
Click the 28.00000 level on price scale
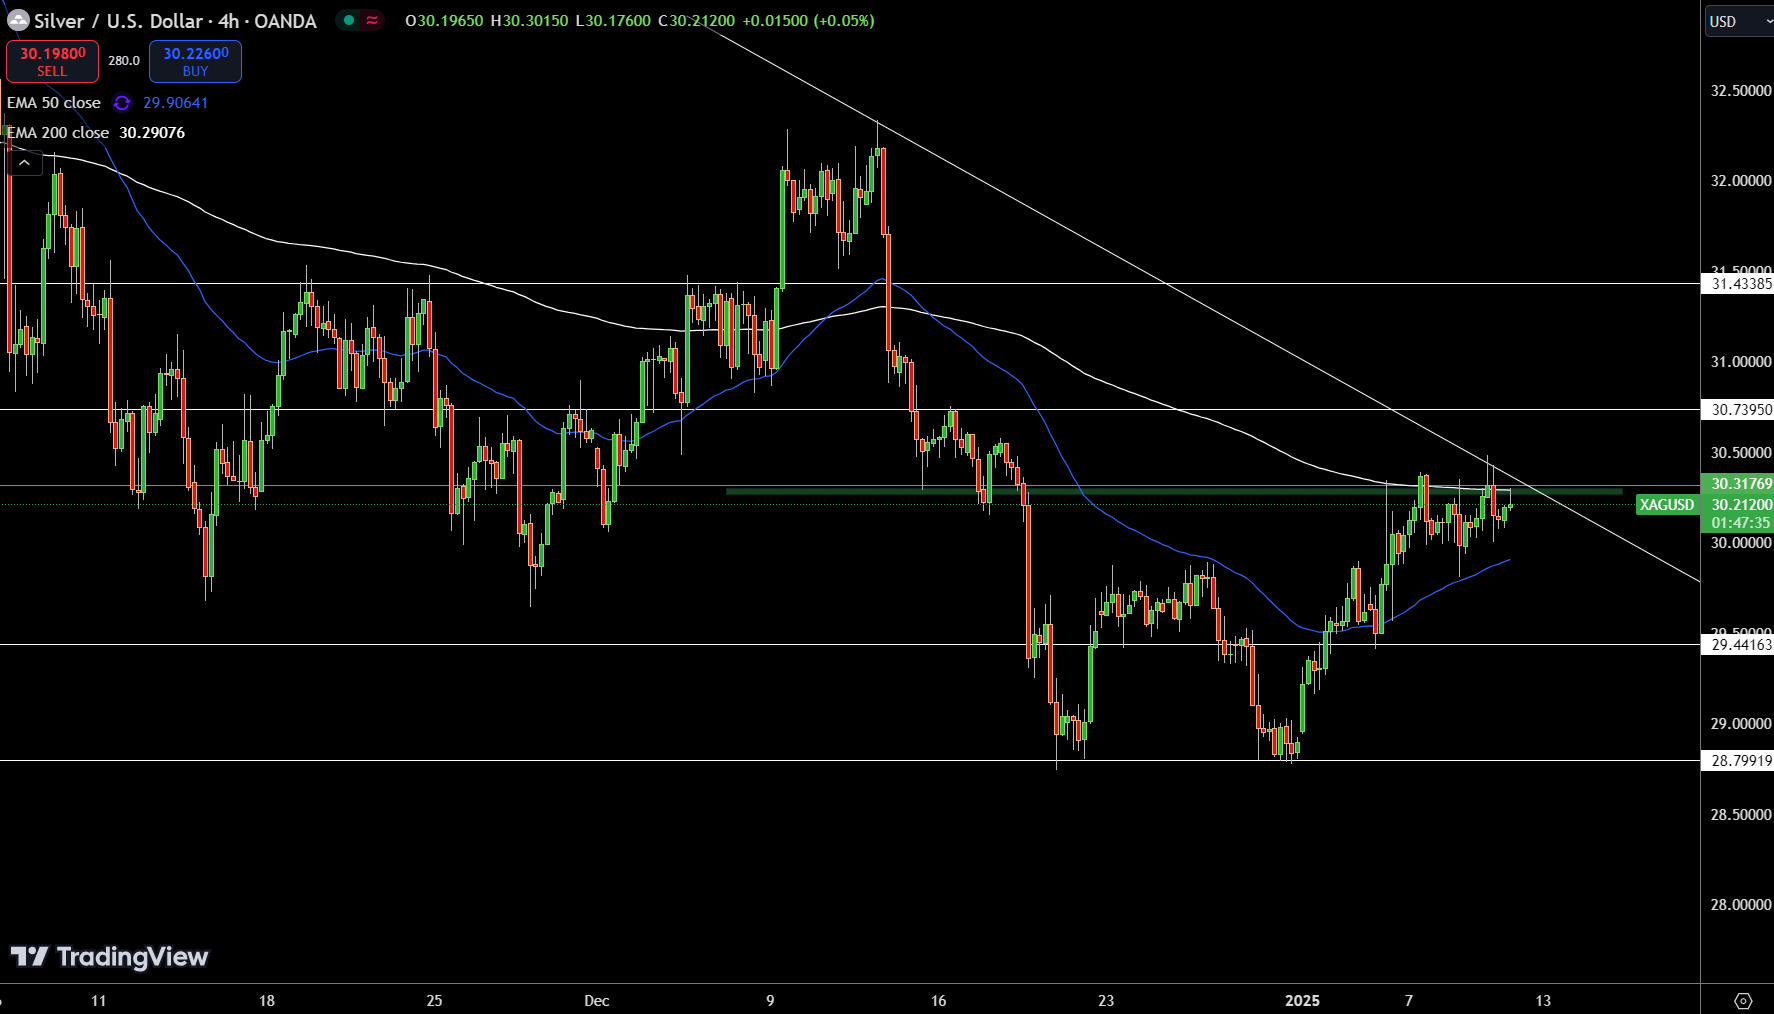click(1741, 905)
